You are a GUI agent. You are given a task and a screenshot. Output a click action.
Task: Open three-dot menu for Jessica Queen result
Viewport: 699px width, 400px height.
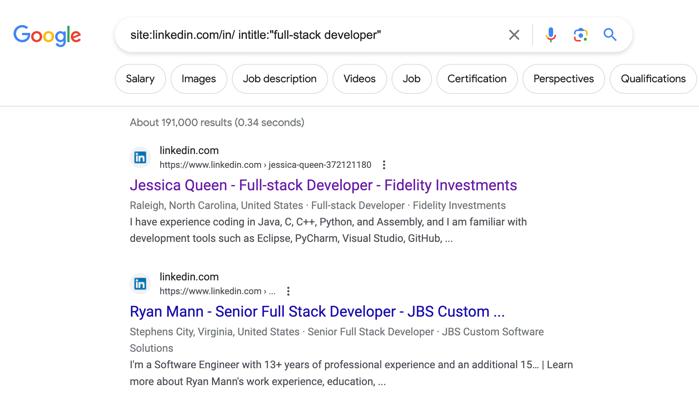(384, 165)
